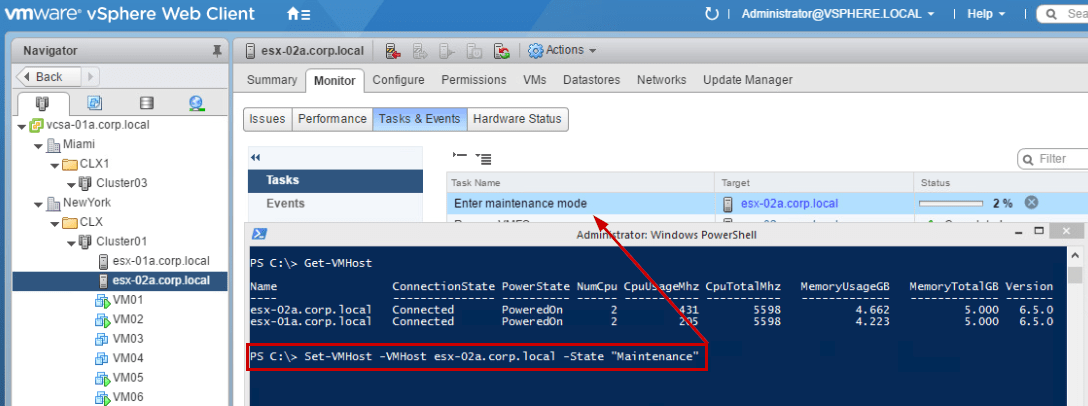
Task: Open the VMs tab
Action: pyautogui.click(x=534, y=80)
